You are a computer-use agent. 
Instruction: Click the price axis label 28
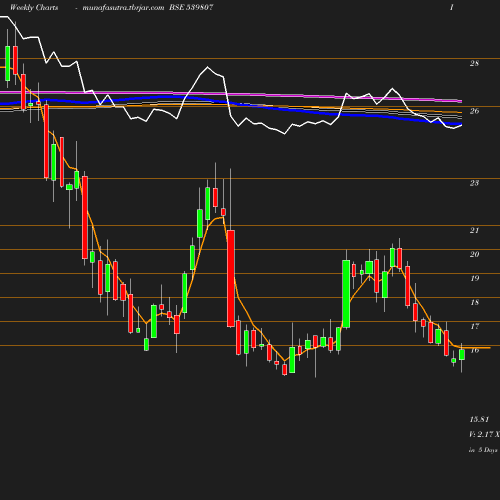pyautogui.click(x=474, y=63)
